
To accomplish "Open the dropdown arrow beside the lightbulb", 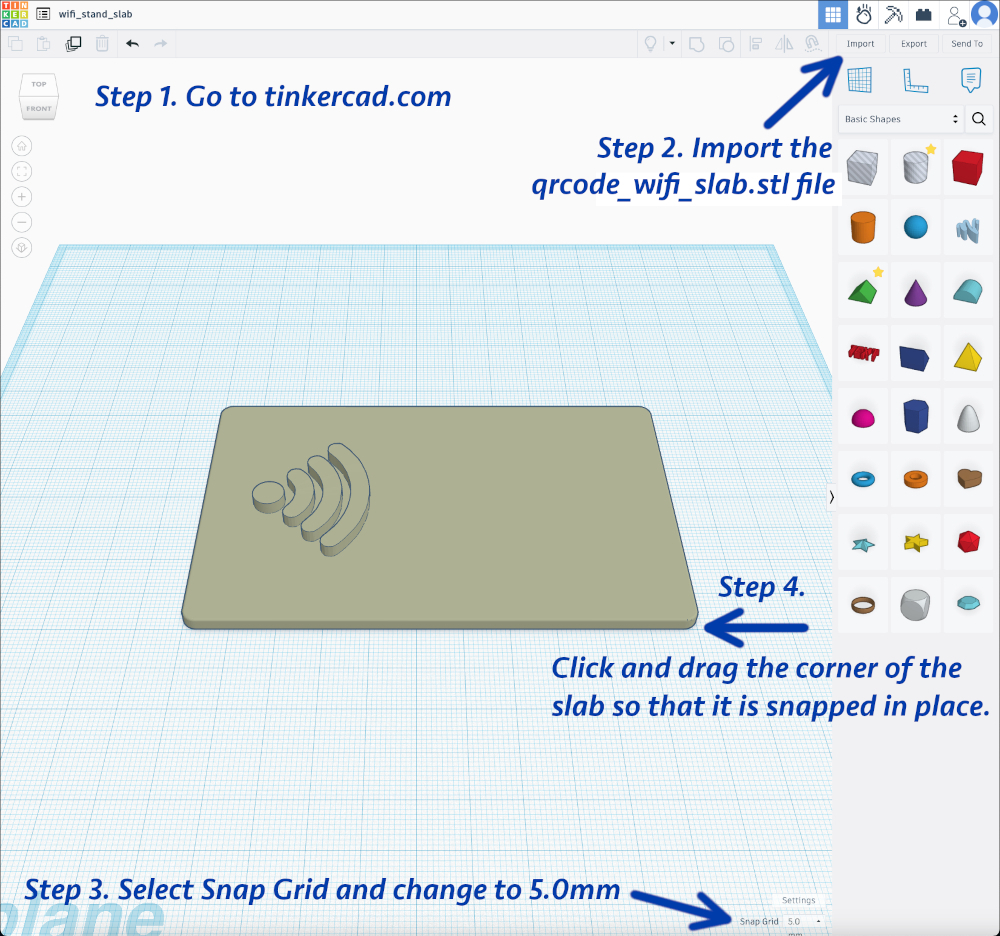I will tap(672, 43).
